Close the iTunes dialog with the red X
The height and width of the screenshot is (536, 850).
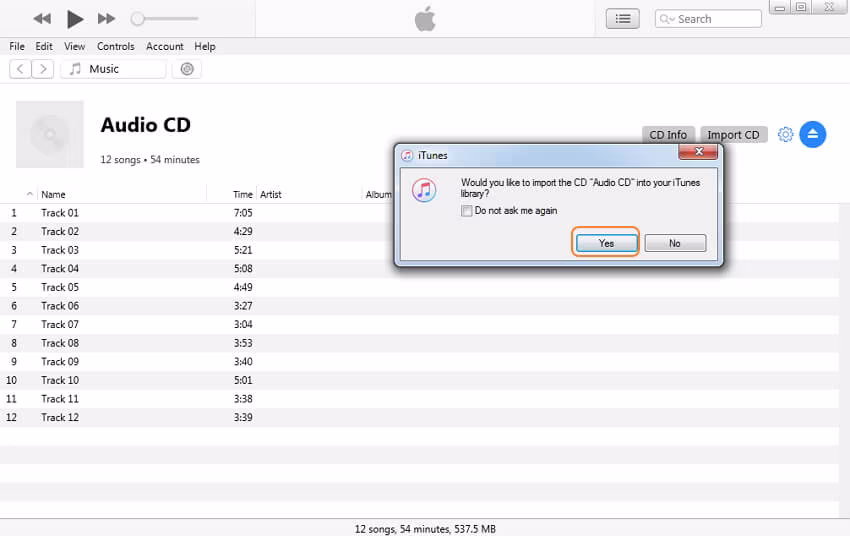pos(698,152)
